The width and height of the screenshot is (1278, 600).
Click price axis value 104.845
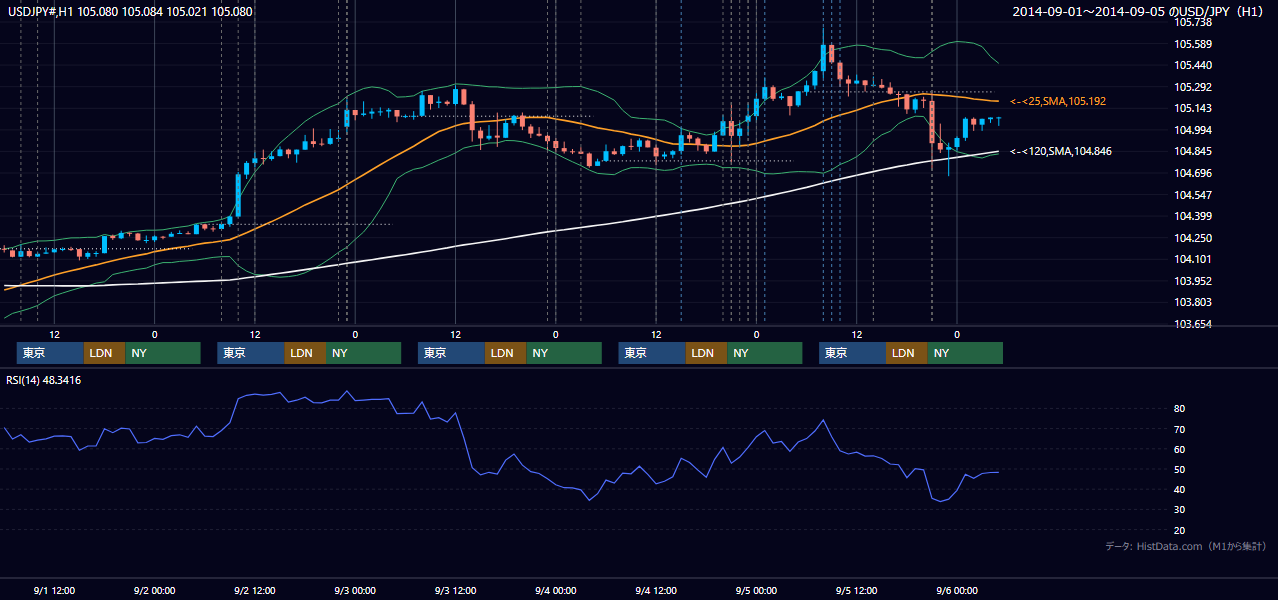coord(1193,151)
